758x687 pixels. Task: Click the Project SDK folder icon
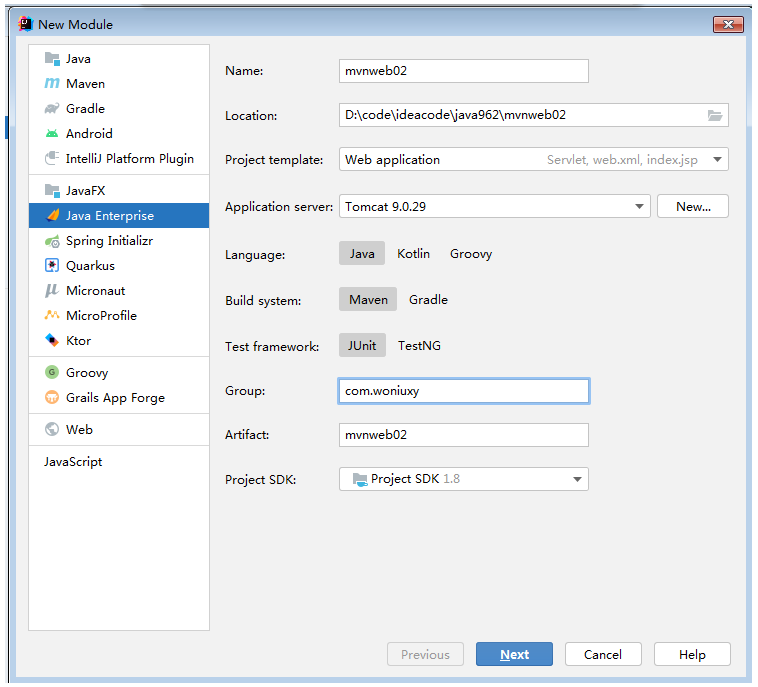(x=360, y=479)
